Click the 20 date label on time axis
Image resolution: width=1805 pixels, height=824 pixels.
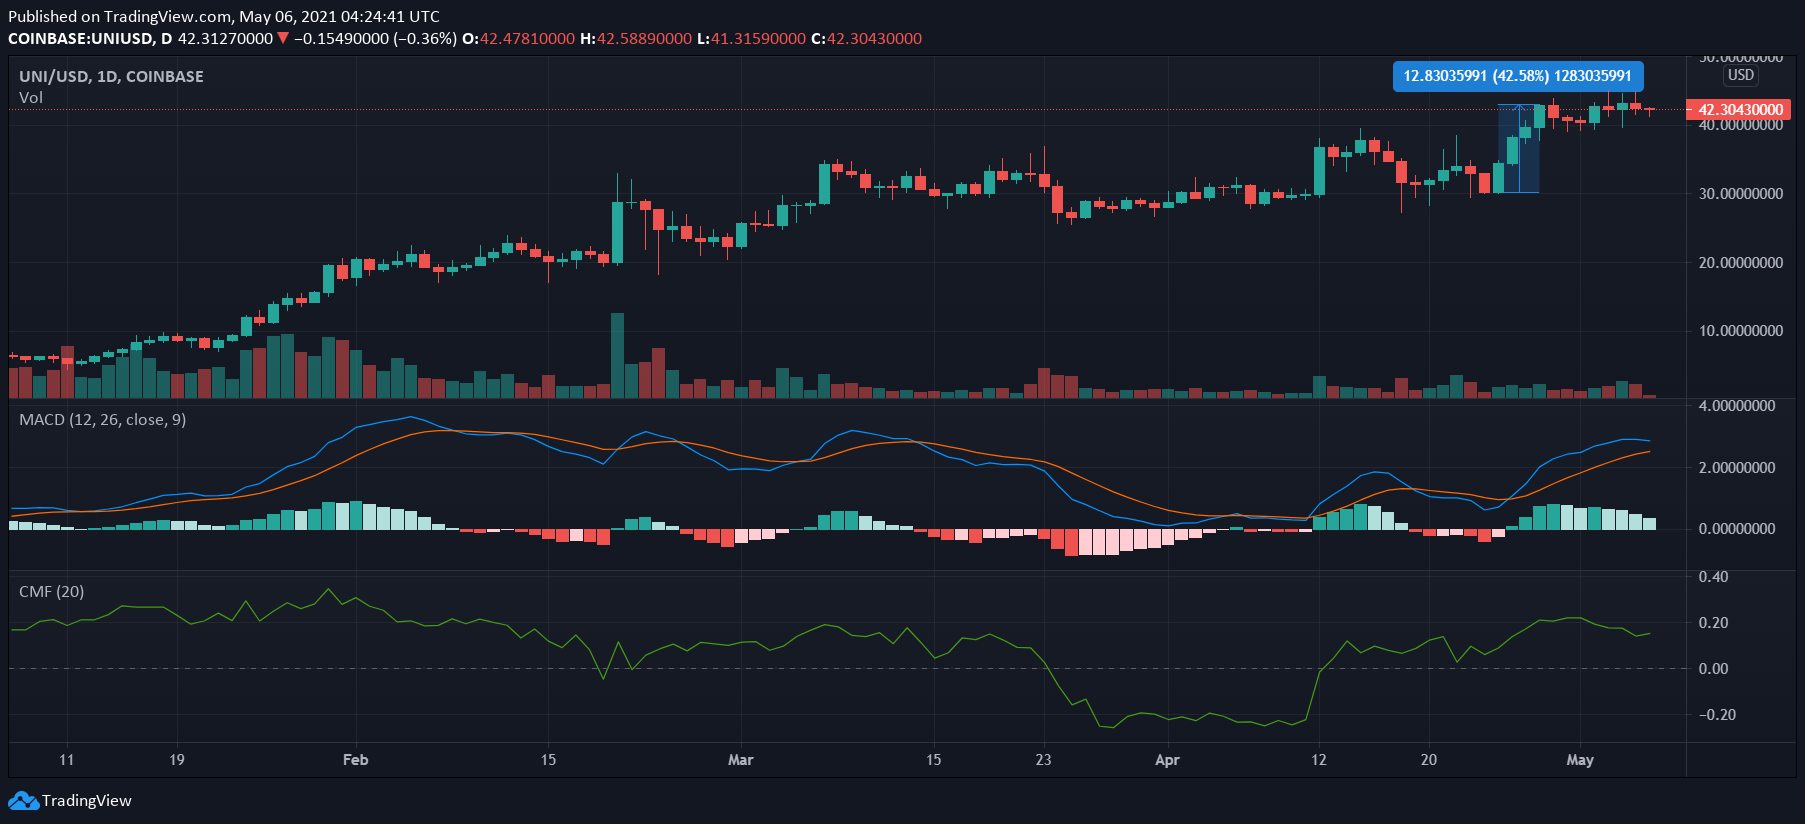click(x=1429, y=759)
